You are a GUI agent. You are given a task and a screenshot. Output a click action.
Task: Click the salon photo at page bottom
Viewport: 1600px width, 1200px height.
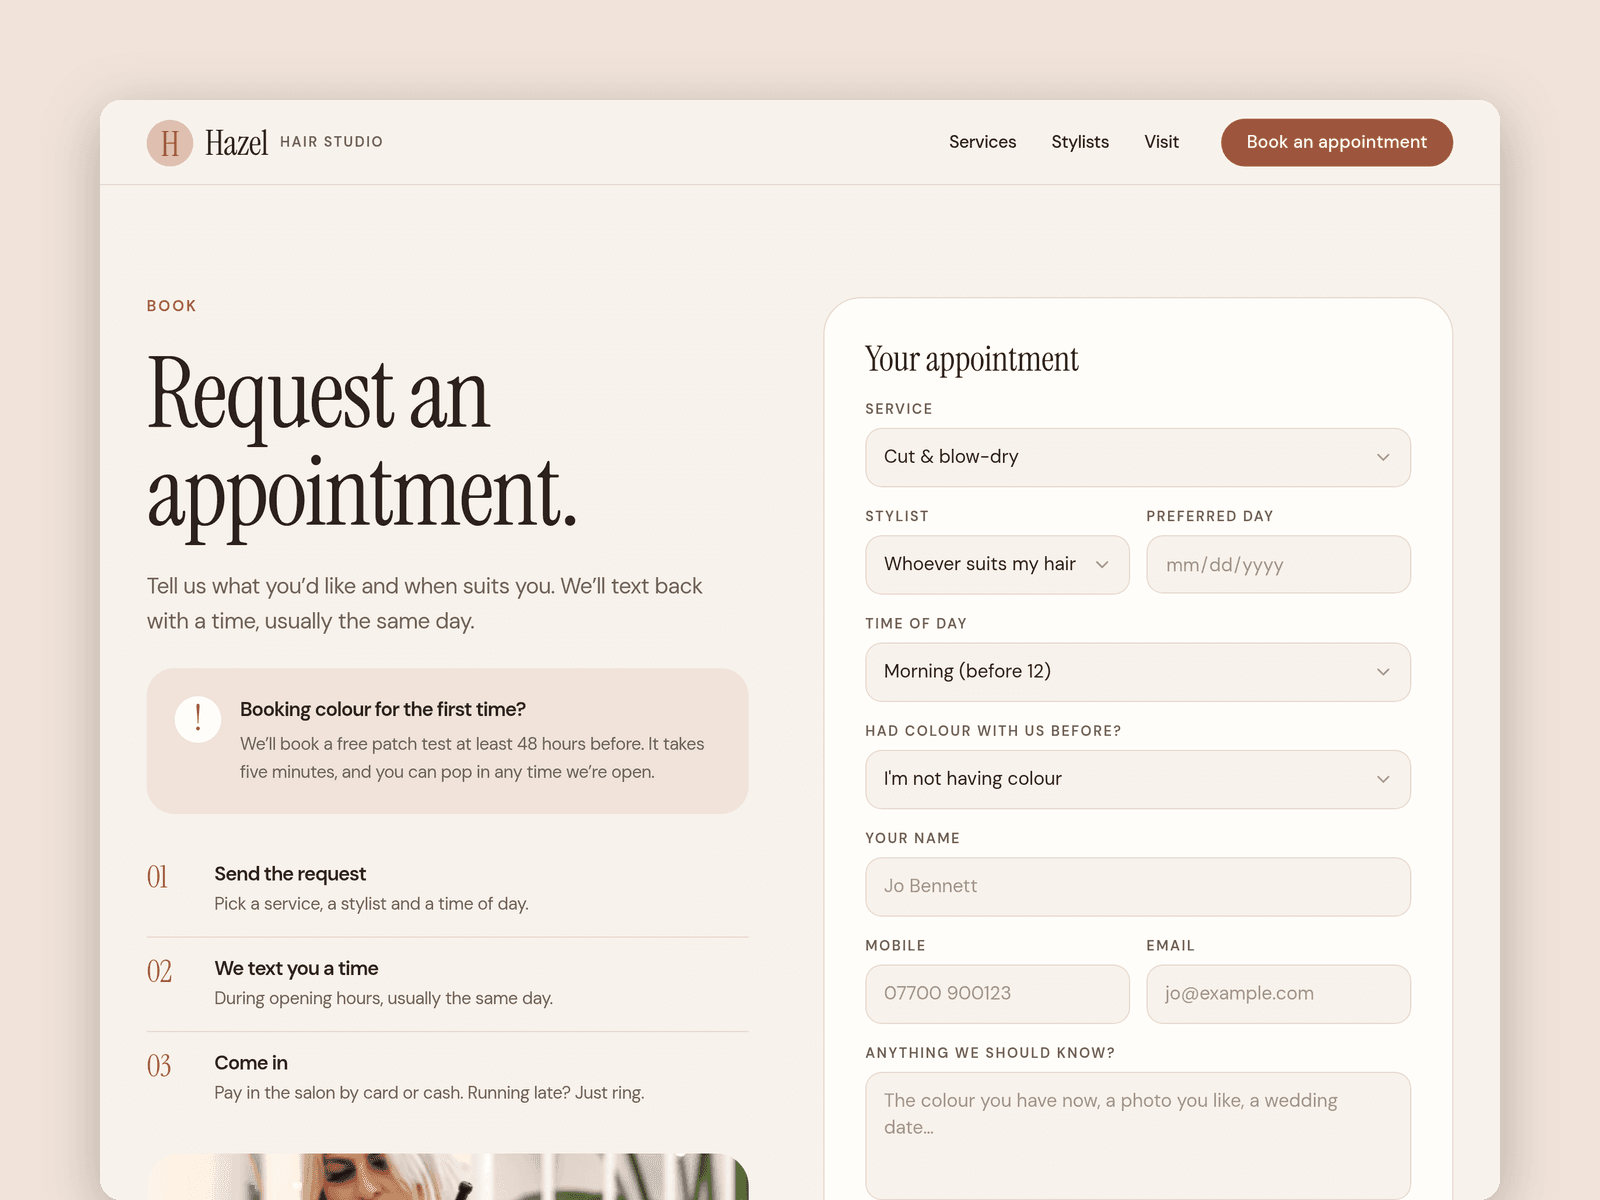pos(448,1177)
